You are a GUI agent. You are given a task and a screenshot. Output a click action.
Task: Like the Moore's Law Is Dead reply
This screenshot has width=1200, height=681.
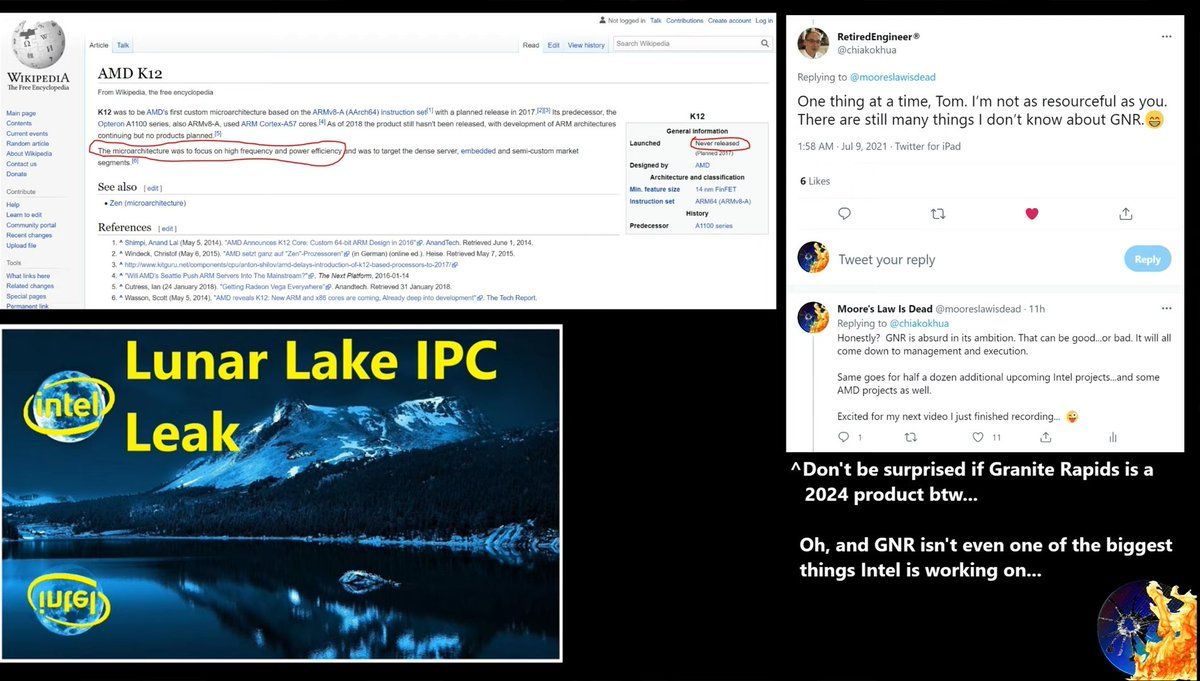tap(978, 437)
